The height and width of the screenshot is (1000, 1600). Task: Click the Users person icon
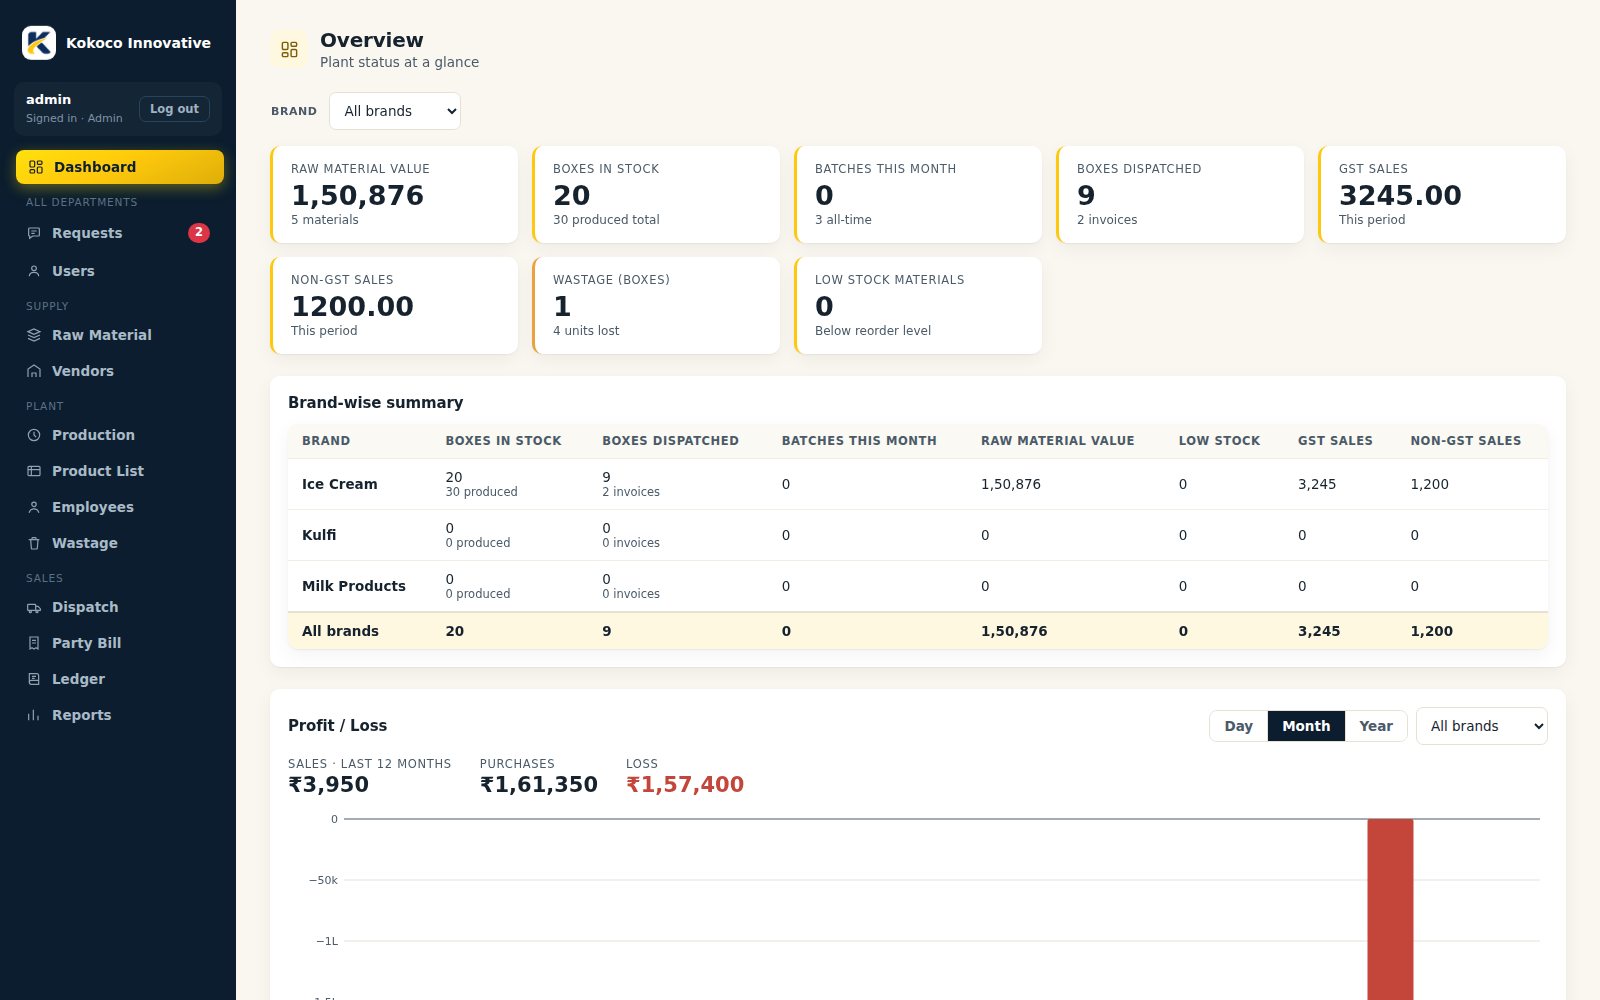point(34,271)
